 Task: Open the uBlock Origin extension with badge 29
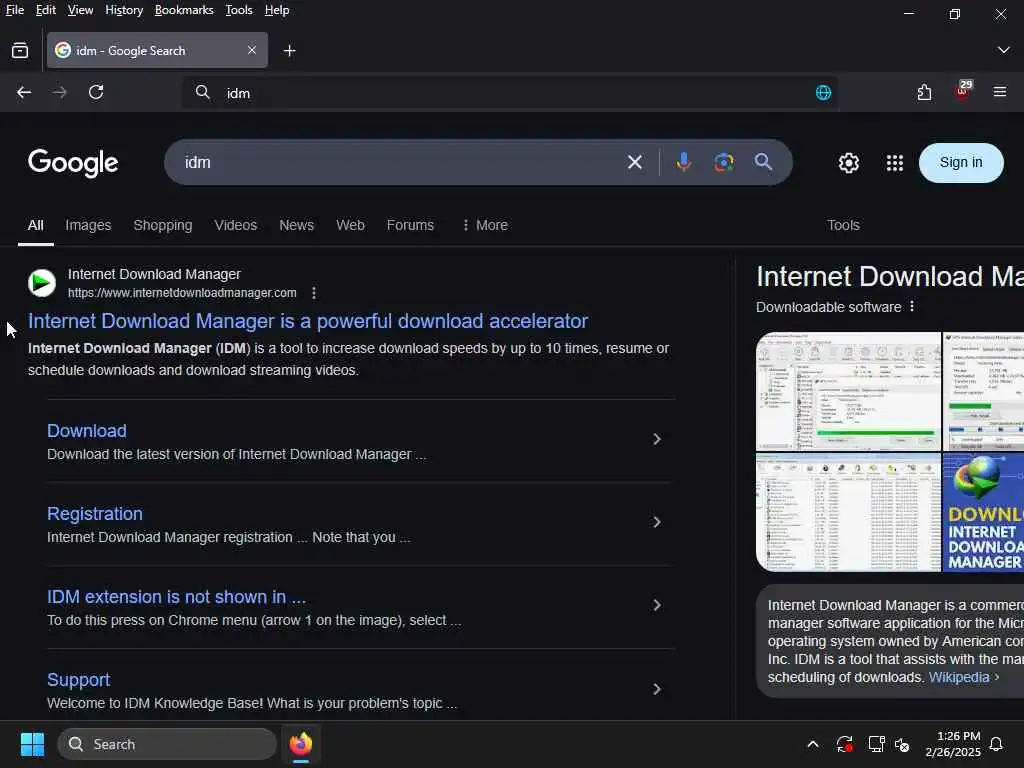tap(963, 91)
